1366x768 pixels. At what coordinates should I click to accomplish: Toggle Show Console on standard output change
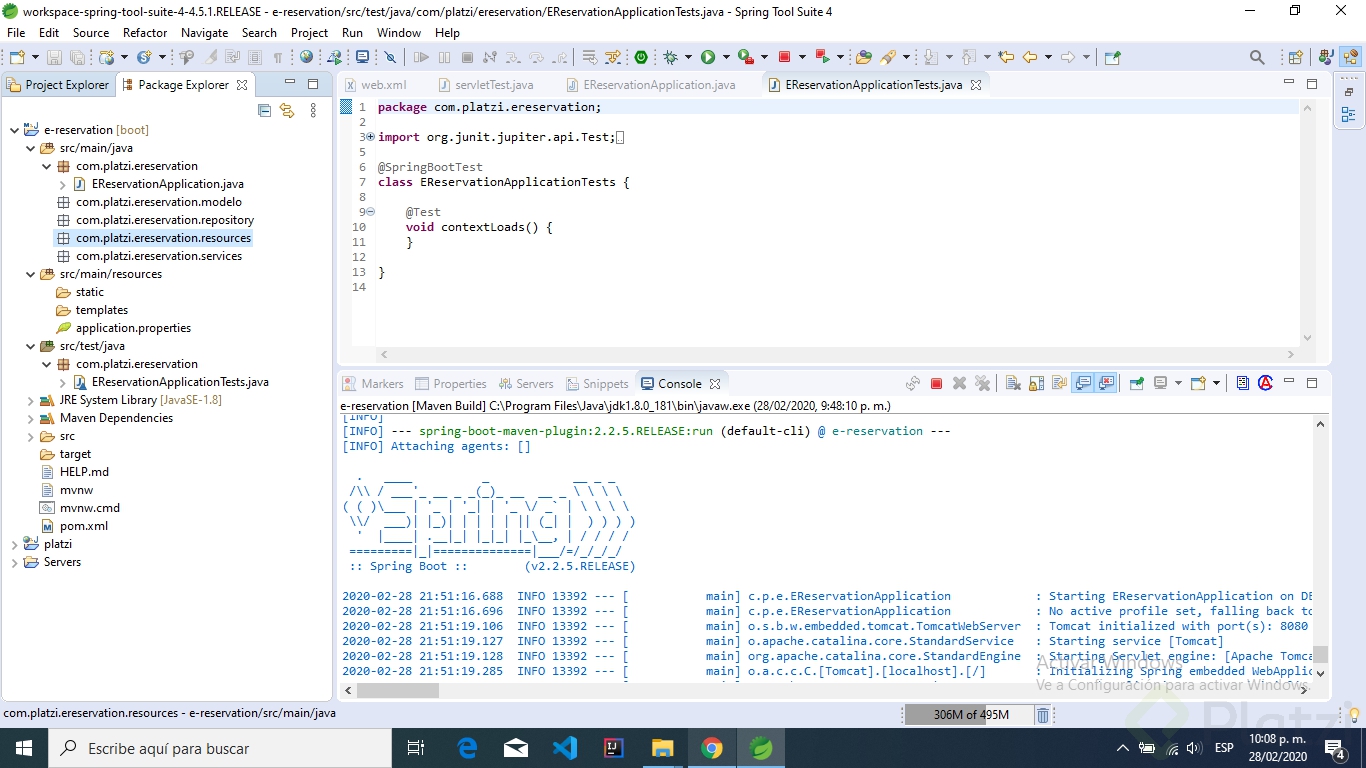[x=1082, y=383]
